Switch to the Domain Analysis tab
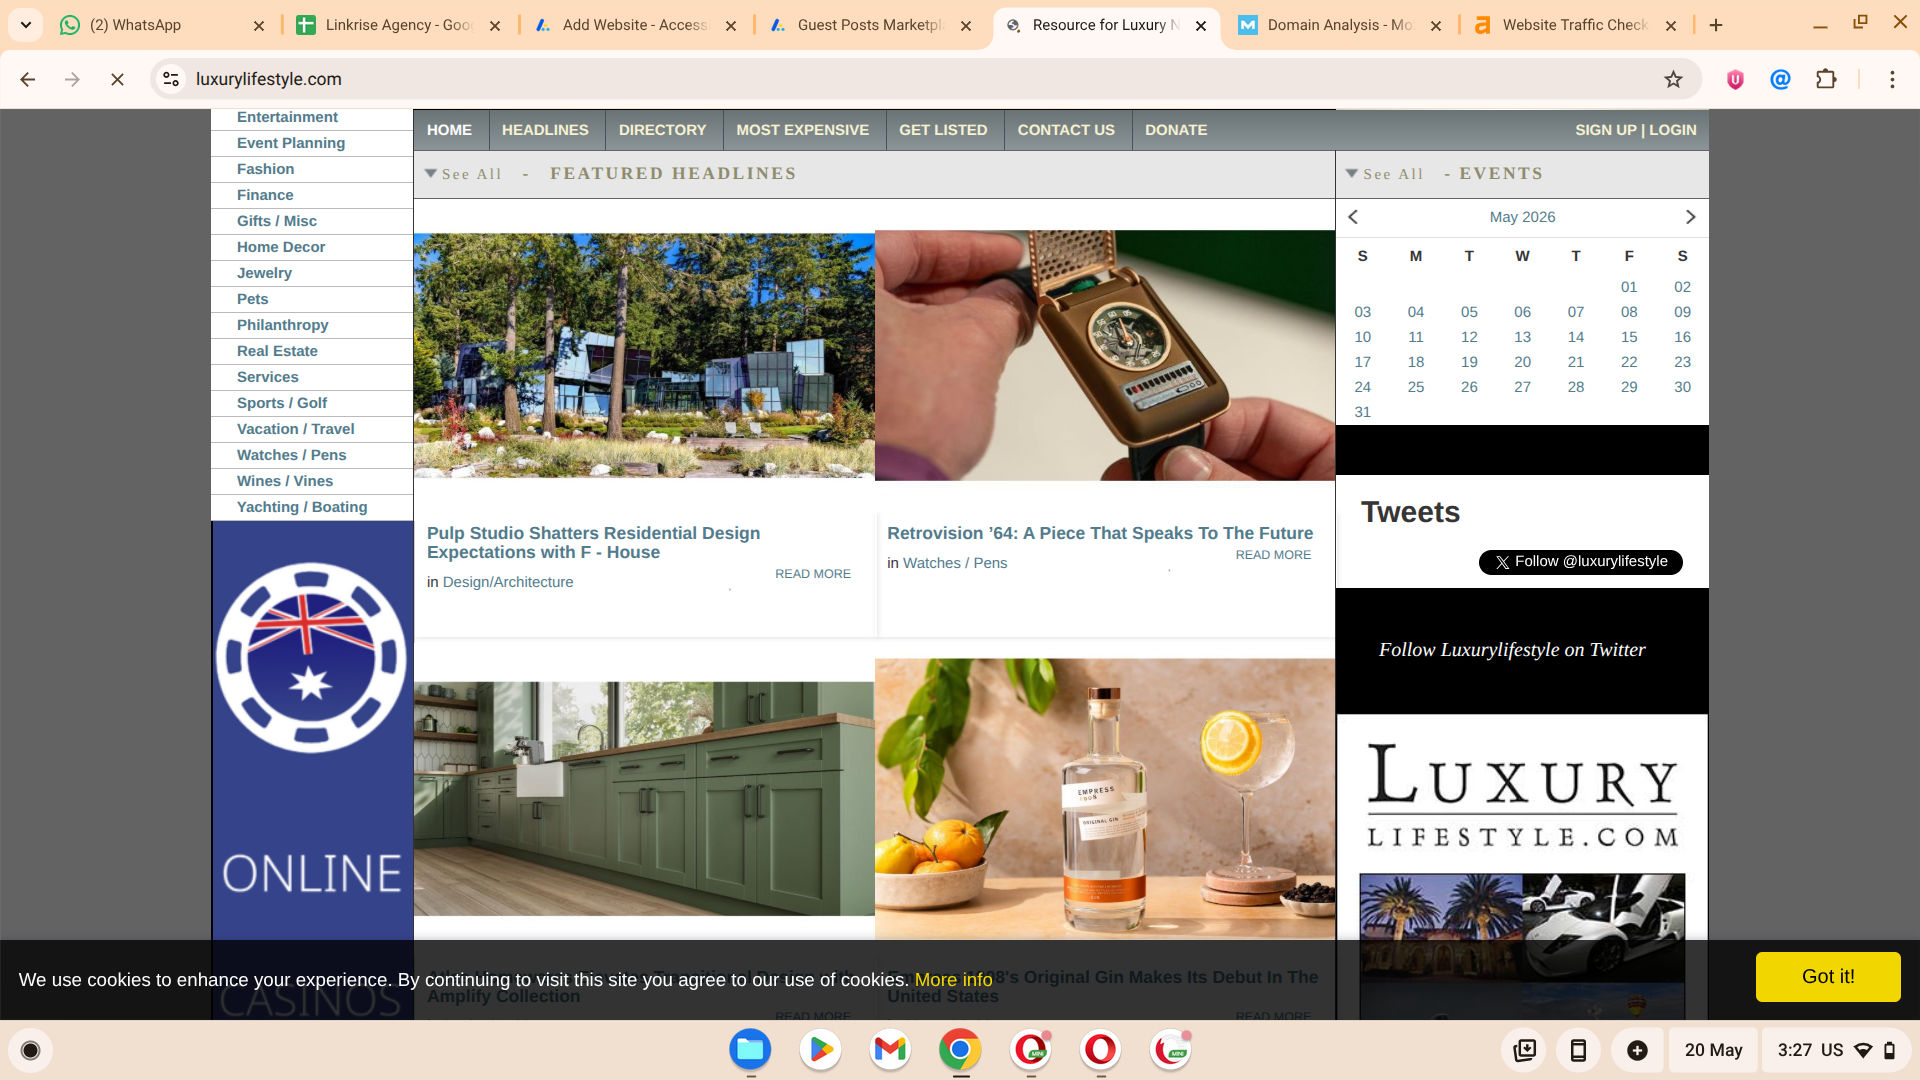This screenshot has width=1920, height=1080. tap(1339, 25)
